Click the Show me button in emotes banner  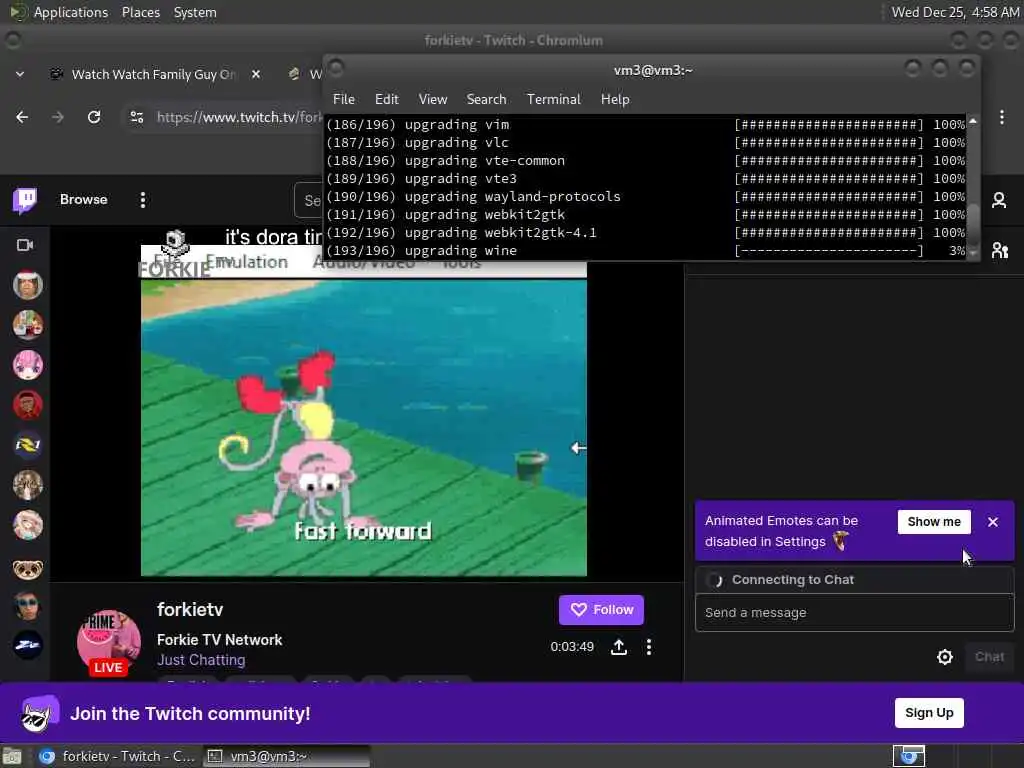pos(934,522)
